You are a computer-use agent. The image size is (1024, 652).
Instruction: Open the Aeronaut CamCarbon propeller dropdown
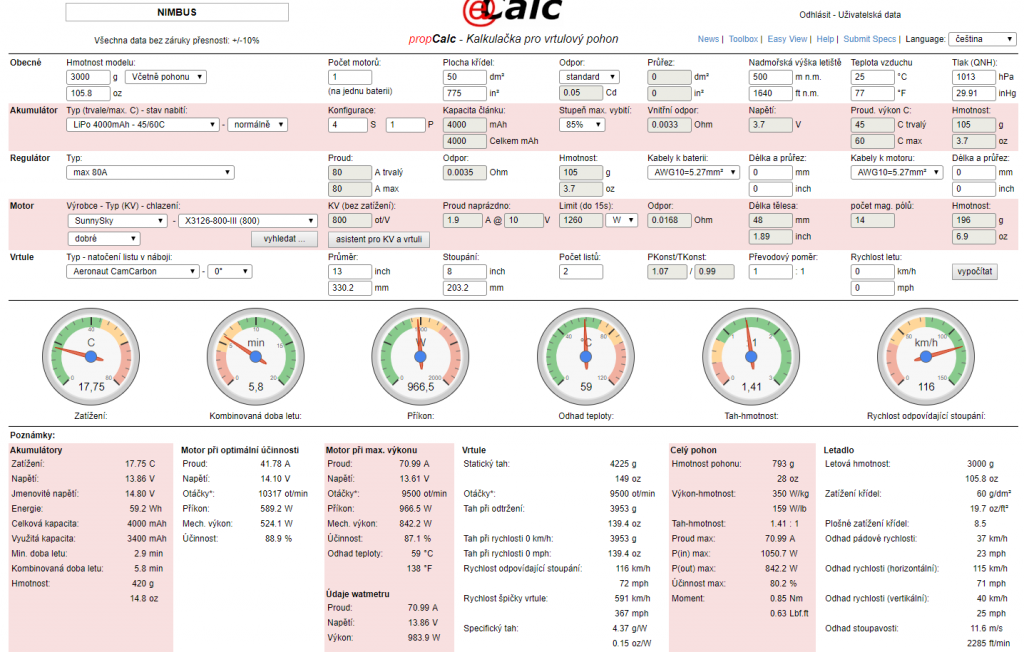point(133,271)
